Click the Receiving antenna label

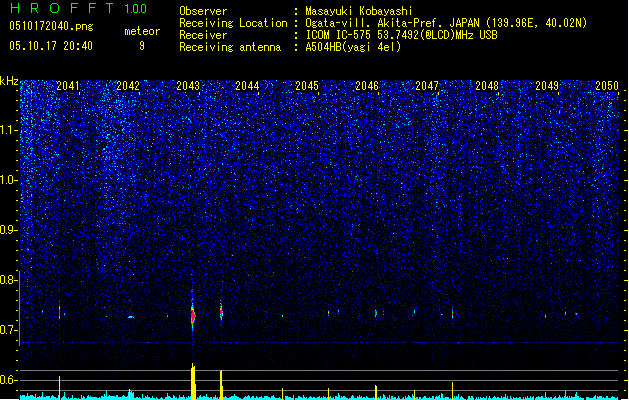pos(230,47)
